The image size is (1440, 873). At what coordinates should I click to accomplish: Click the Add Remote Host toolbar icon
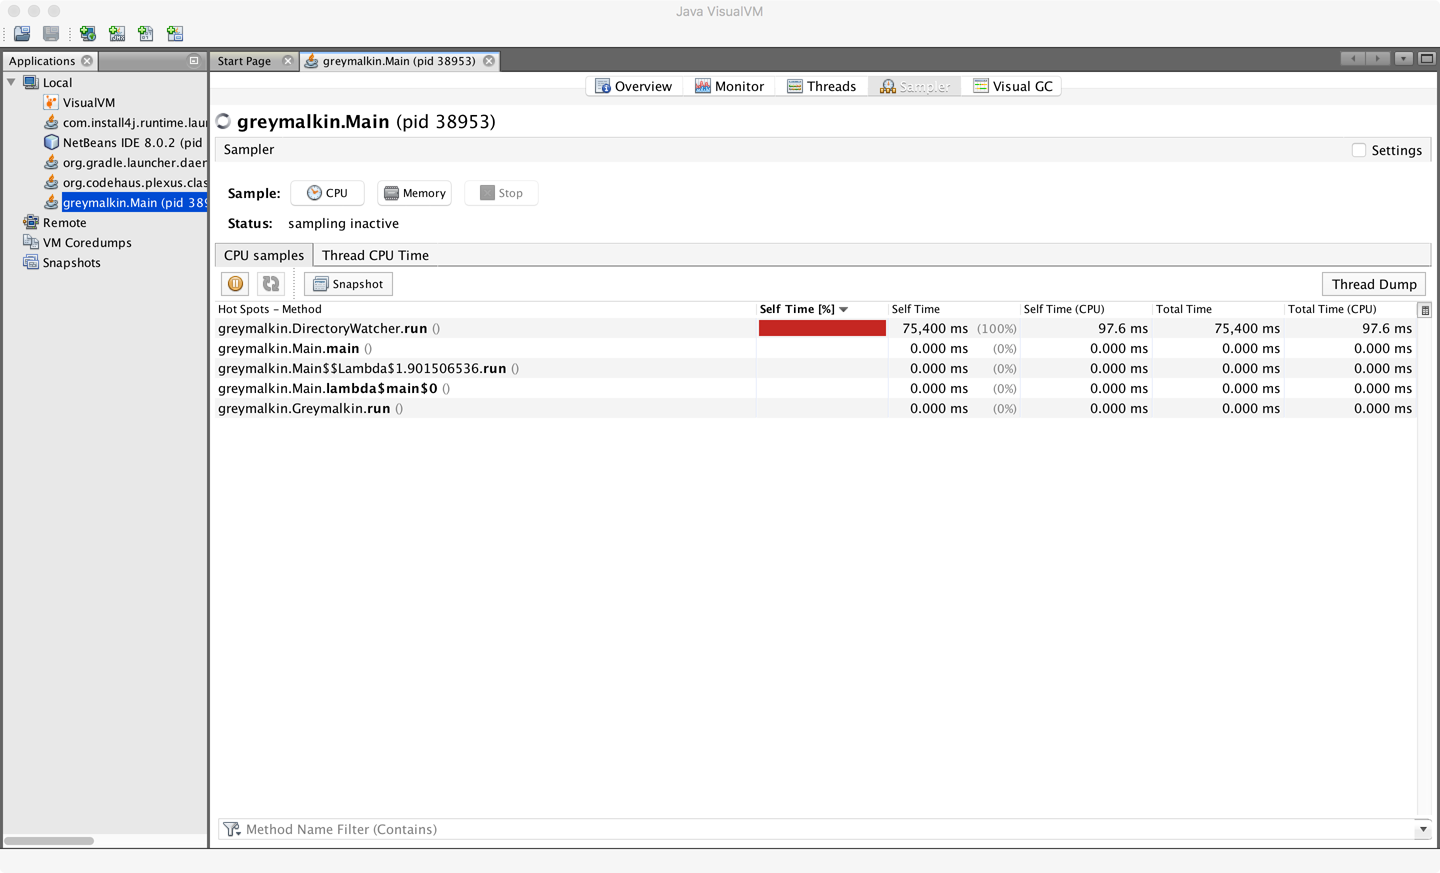point(88,34)
